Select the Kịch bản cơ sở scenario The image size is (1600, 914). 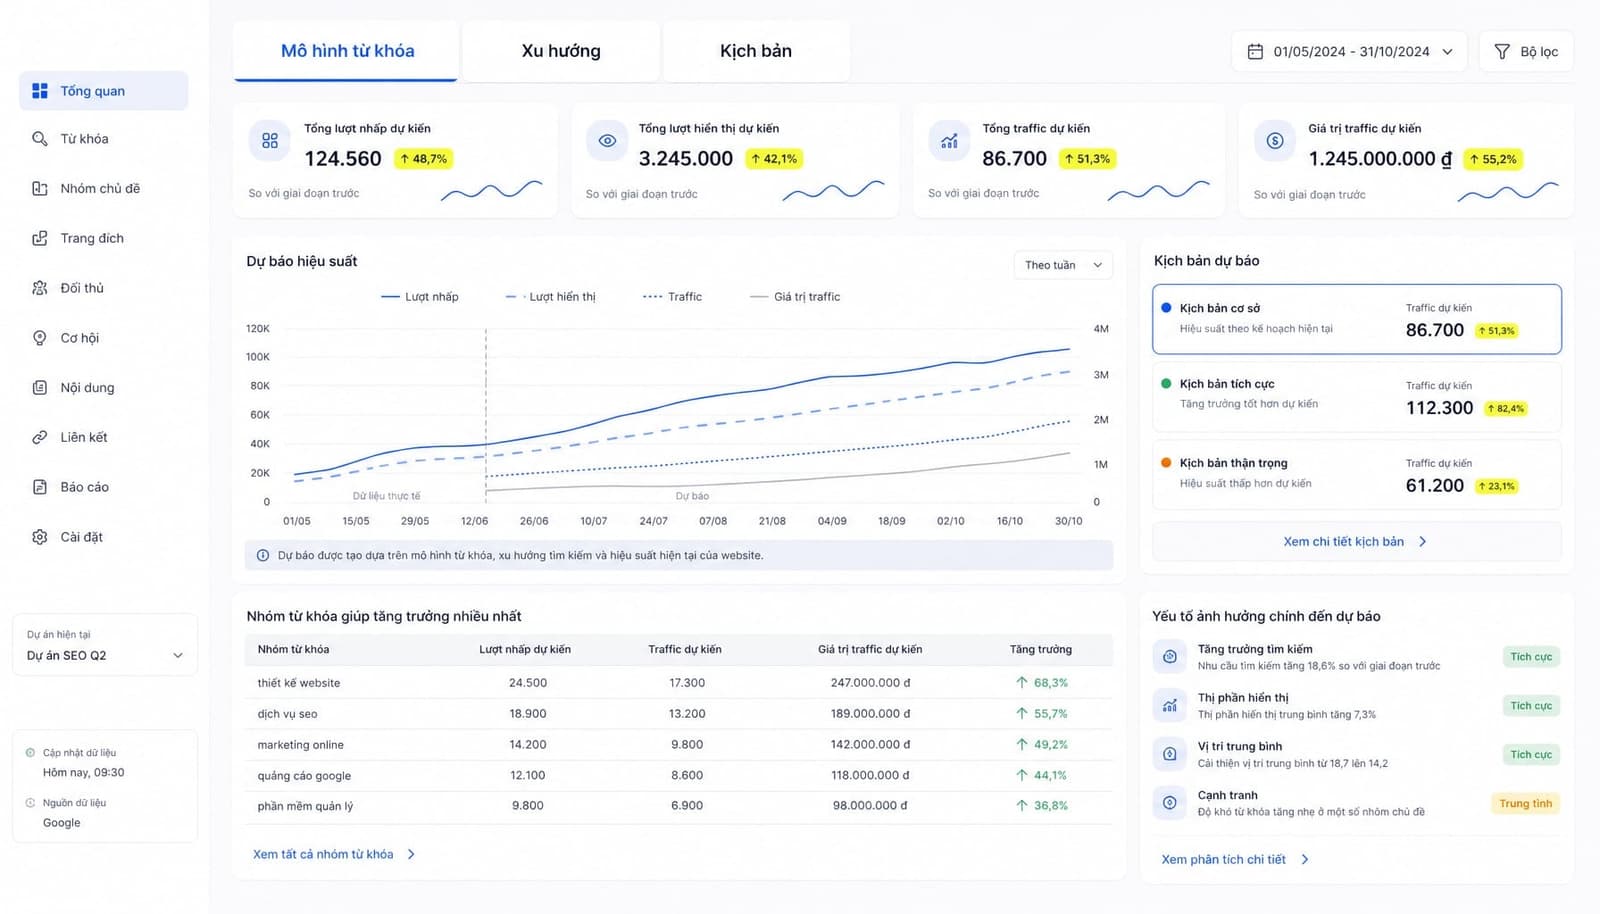pyautogui.click(x=1357, y=319)
